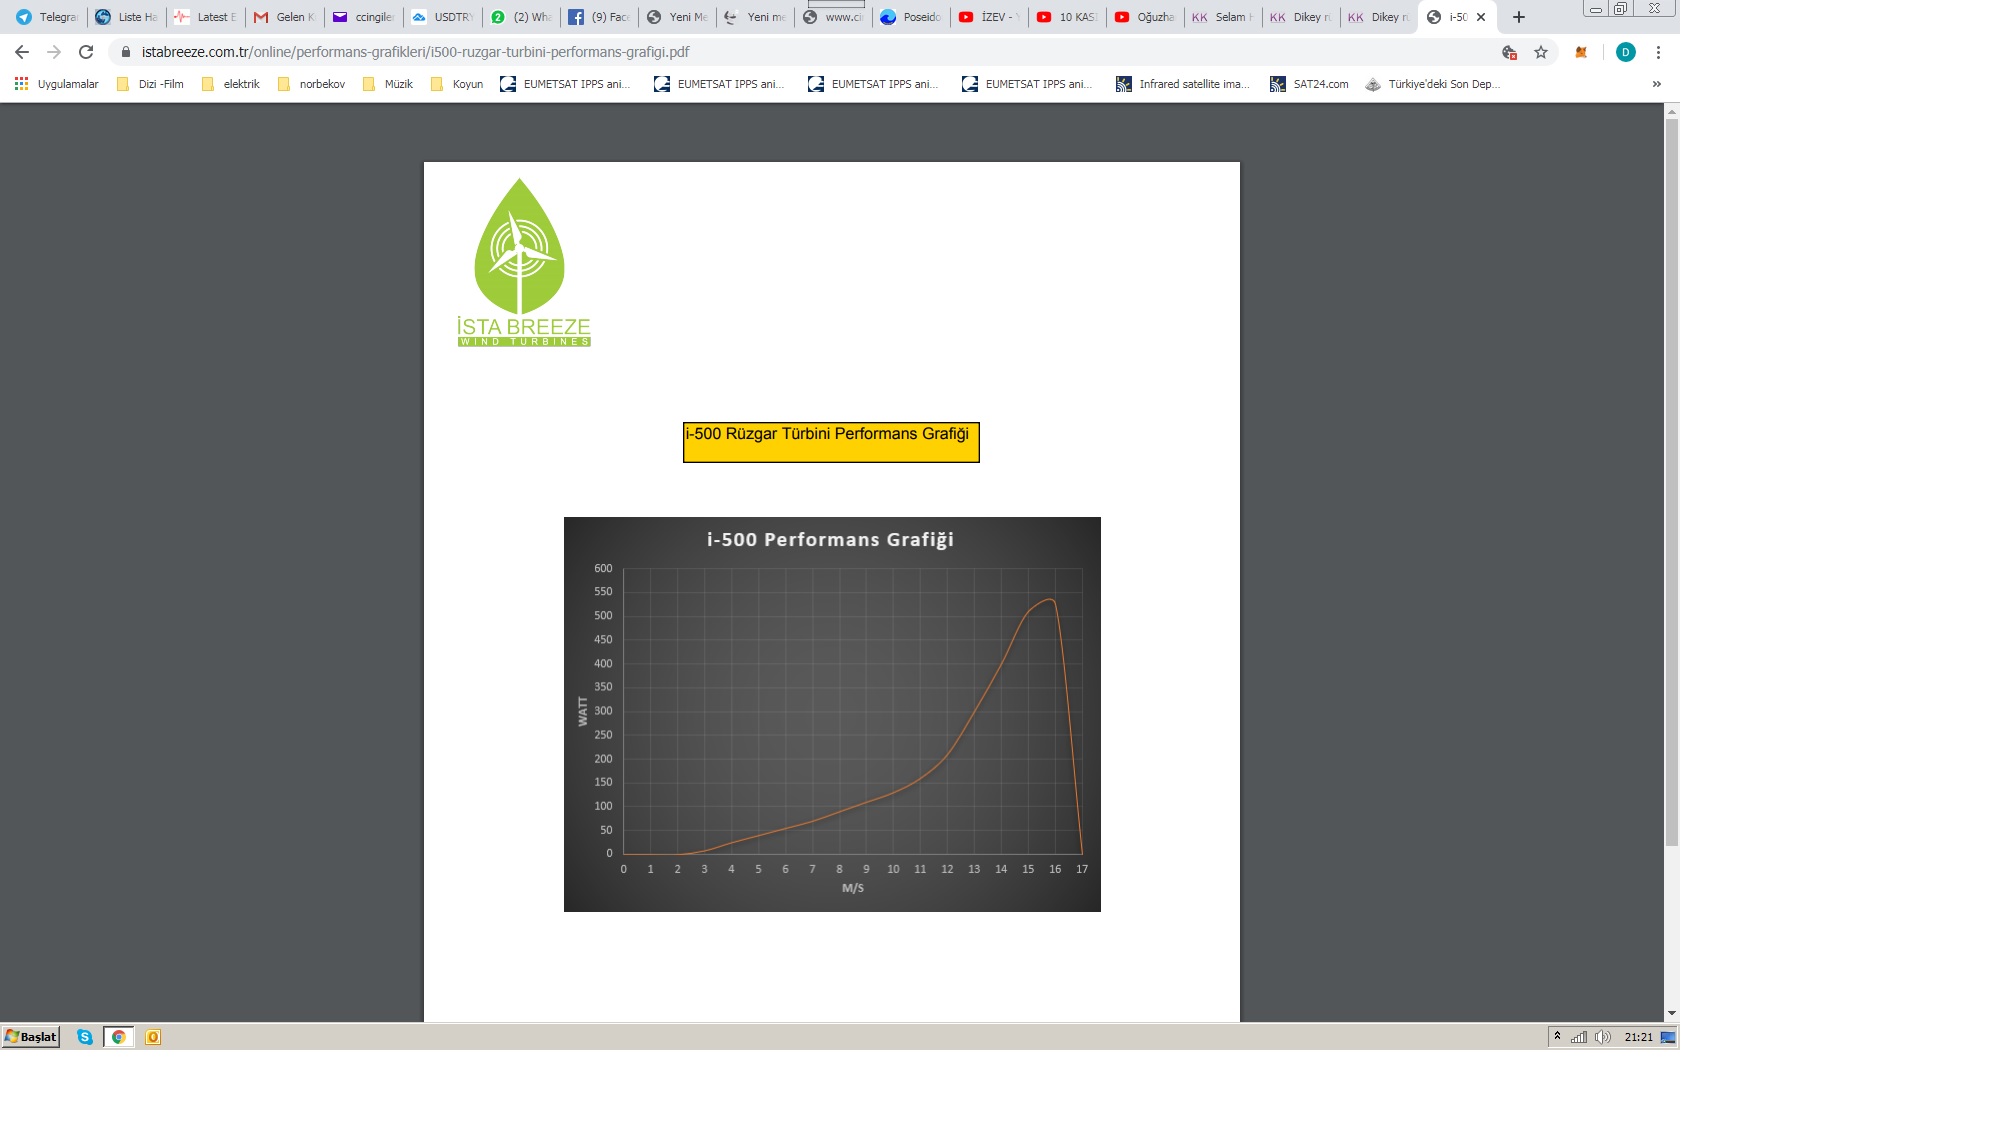1997x1124 pixels.
Task: Click the scrollbar up arrow
Action: point(1671,111)
